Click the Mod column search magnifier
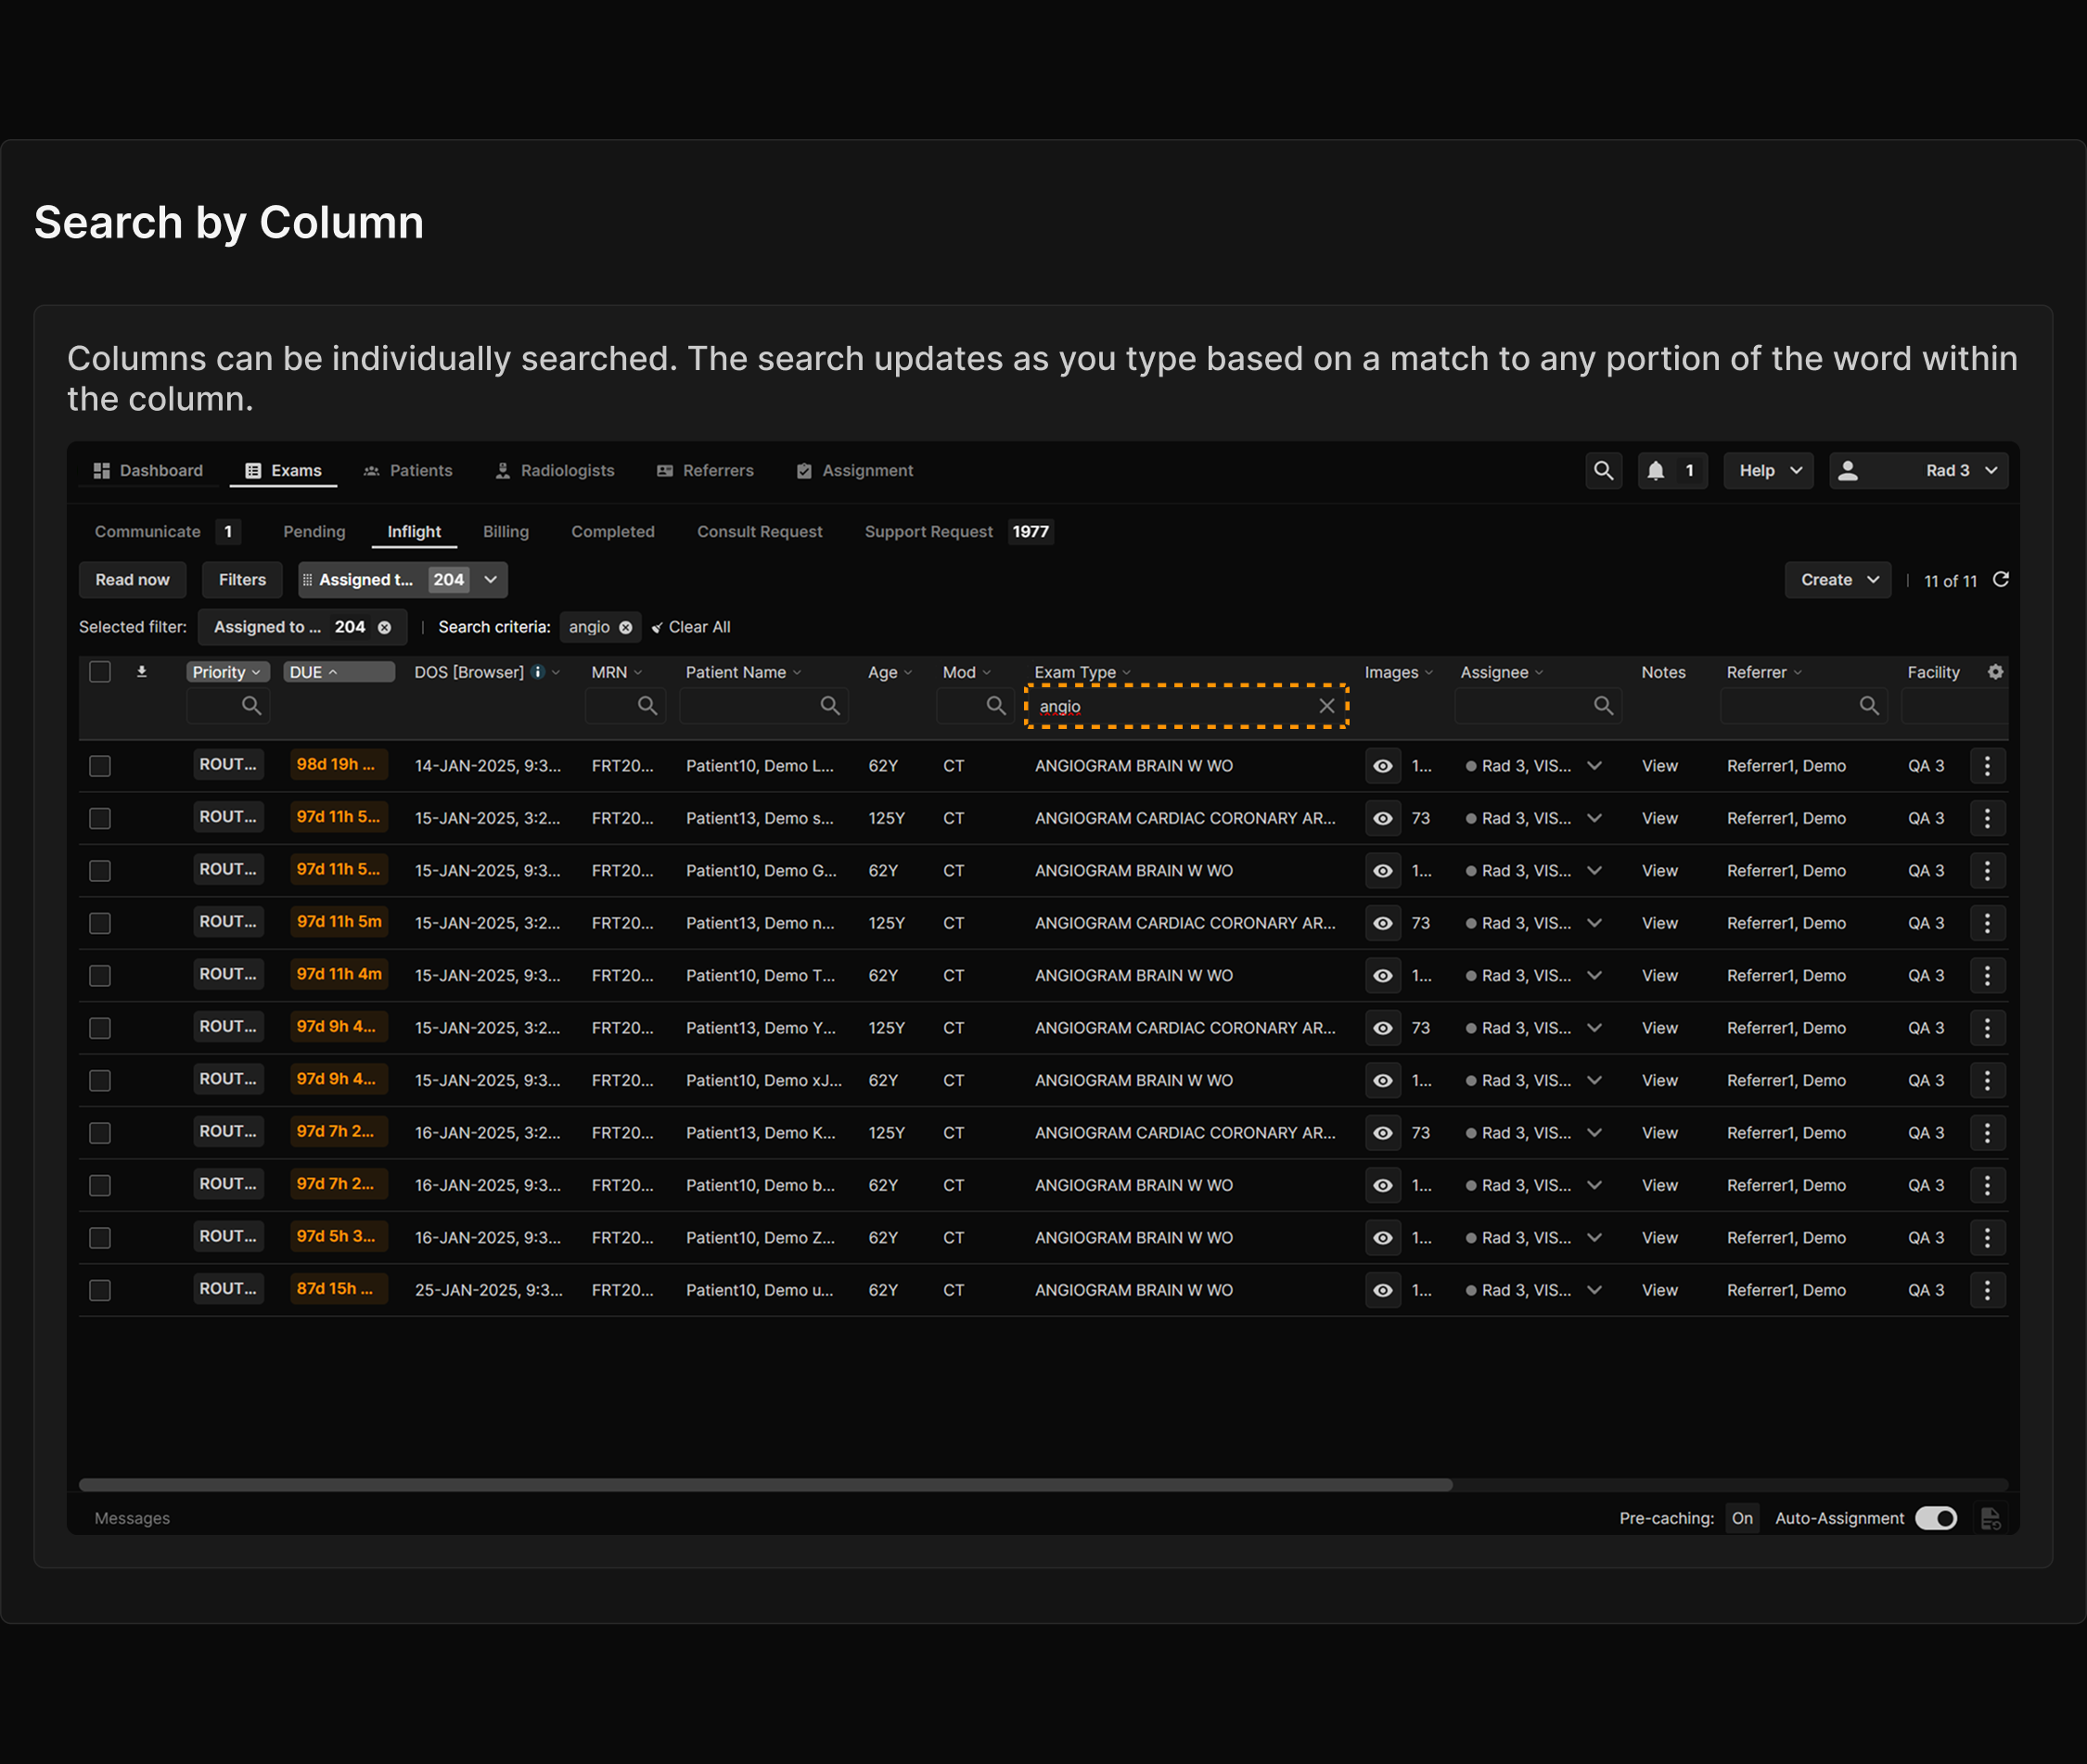Viewport: 2087px width, 1764px height. (996, 706)
